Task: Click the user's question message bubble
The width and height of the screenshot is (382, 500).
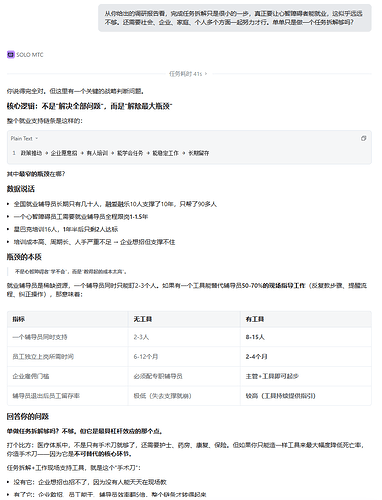Action: click(x=235, y=18)
